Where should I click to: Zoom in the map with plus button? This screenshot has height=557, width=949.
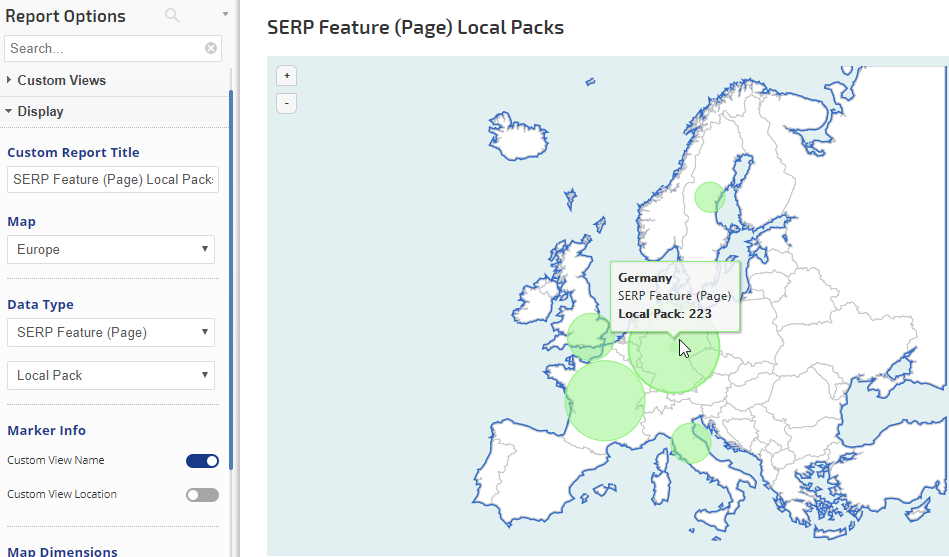click(287, 76)
